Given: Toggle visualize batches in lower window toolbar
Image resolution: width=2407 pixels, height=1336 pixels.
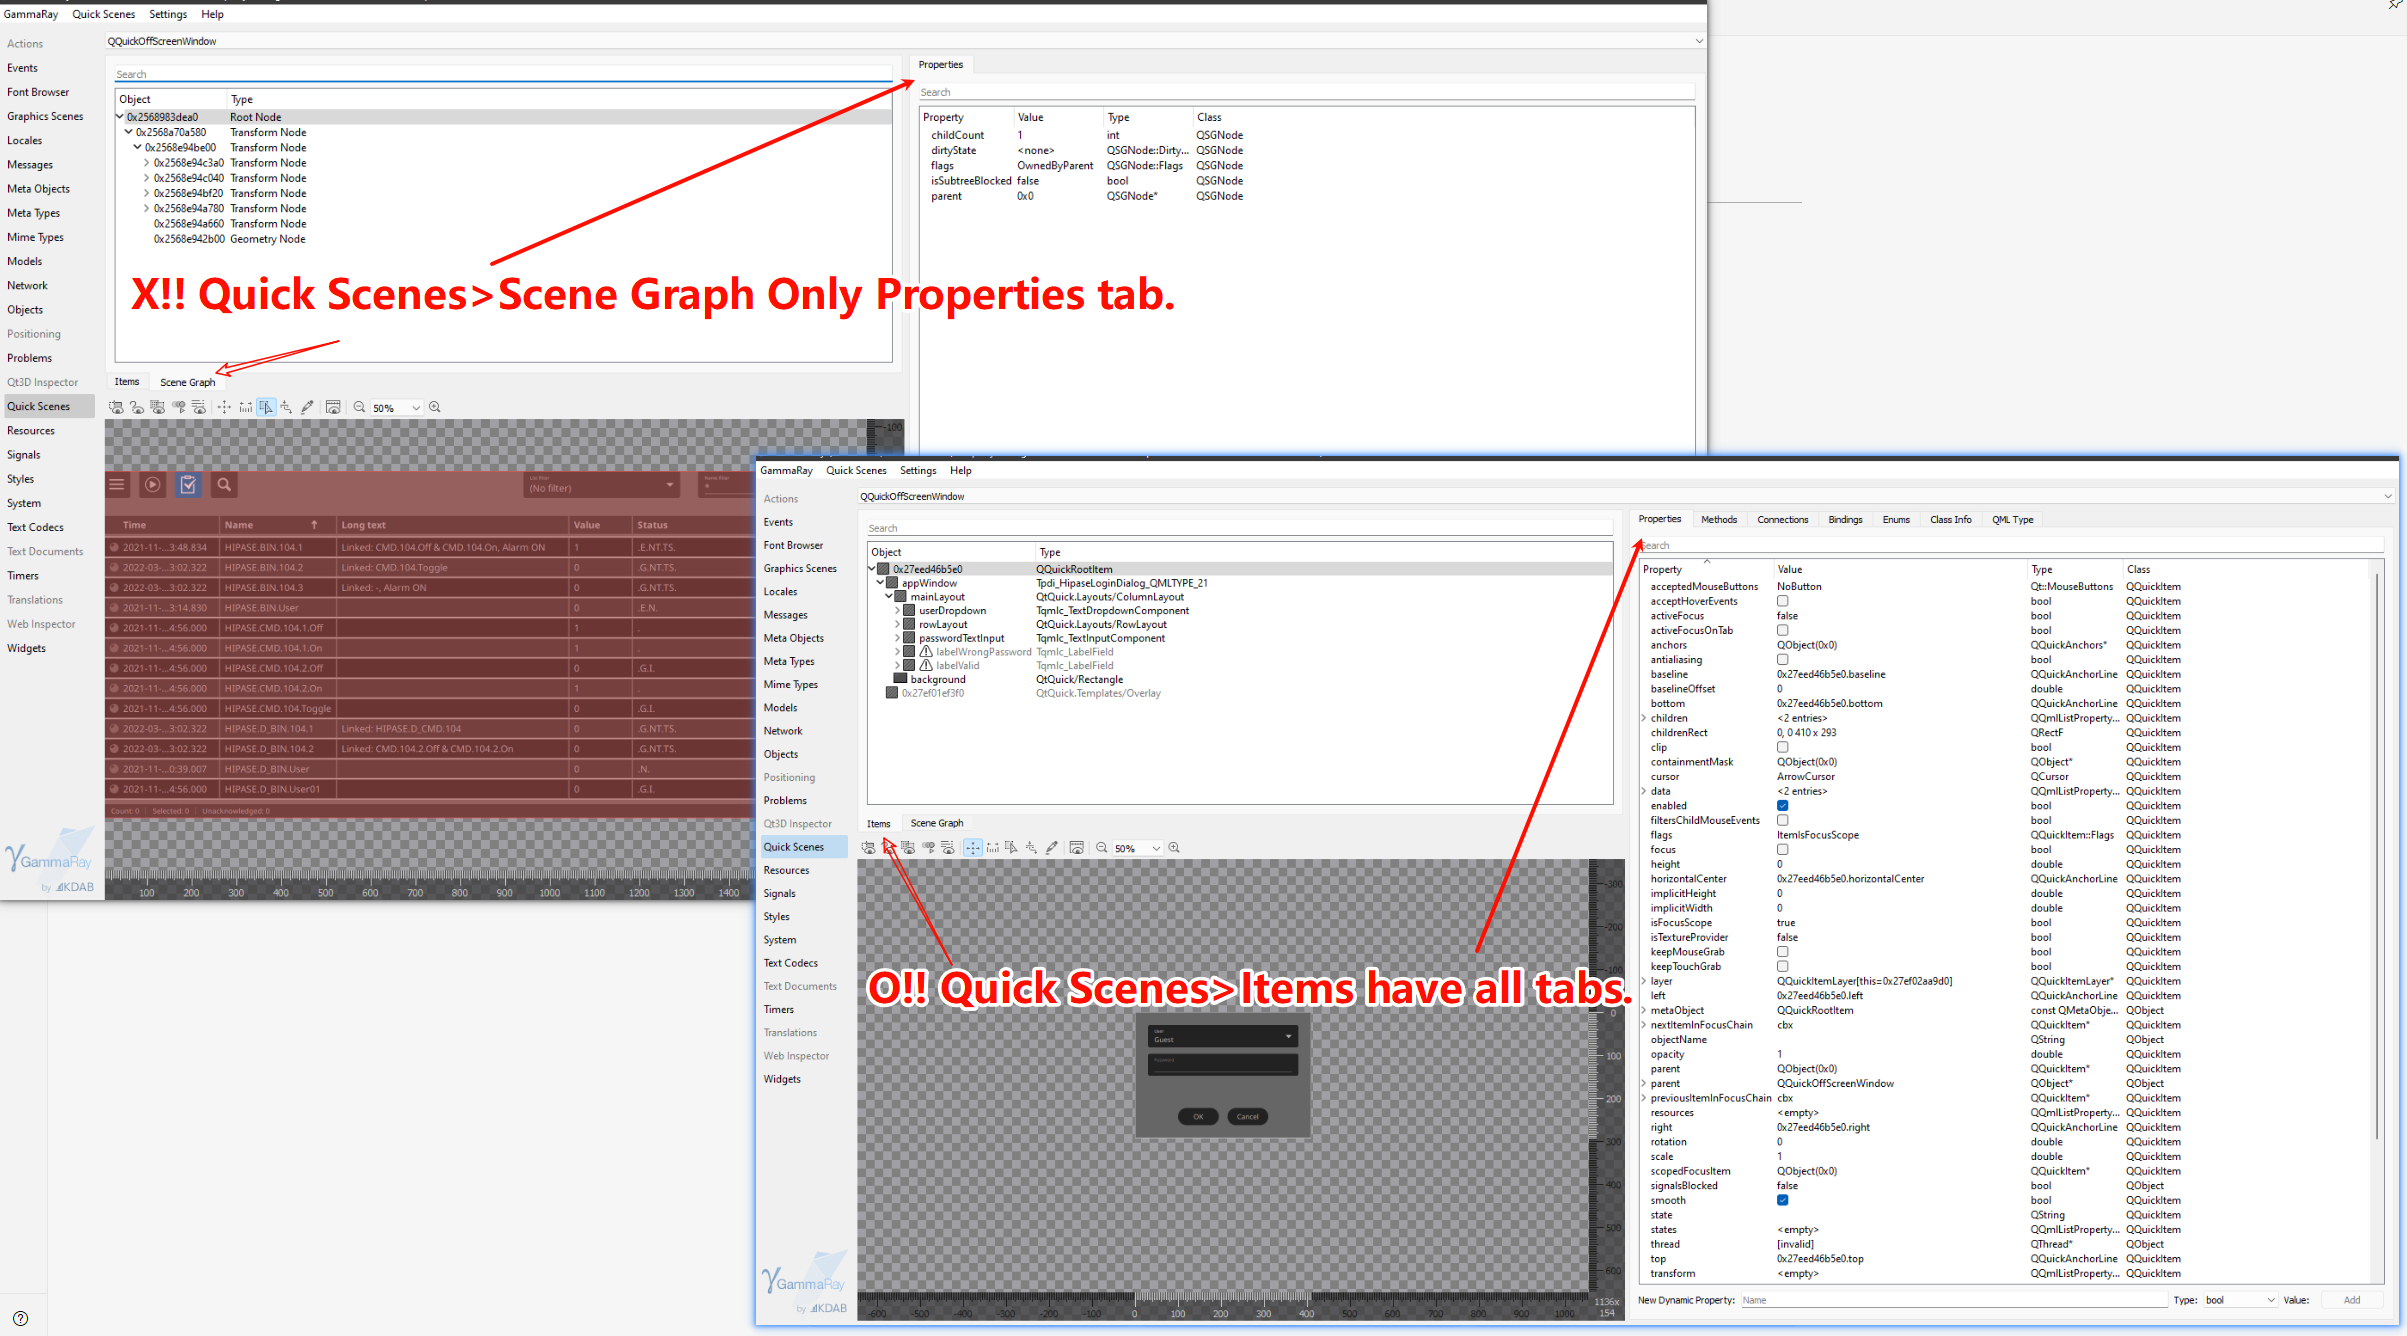Looking at the screenshot, I should coord(908,848).
